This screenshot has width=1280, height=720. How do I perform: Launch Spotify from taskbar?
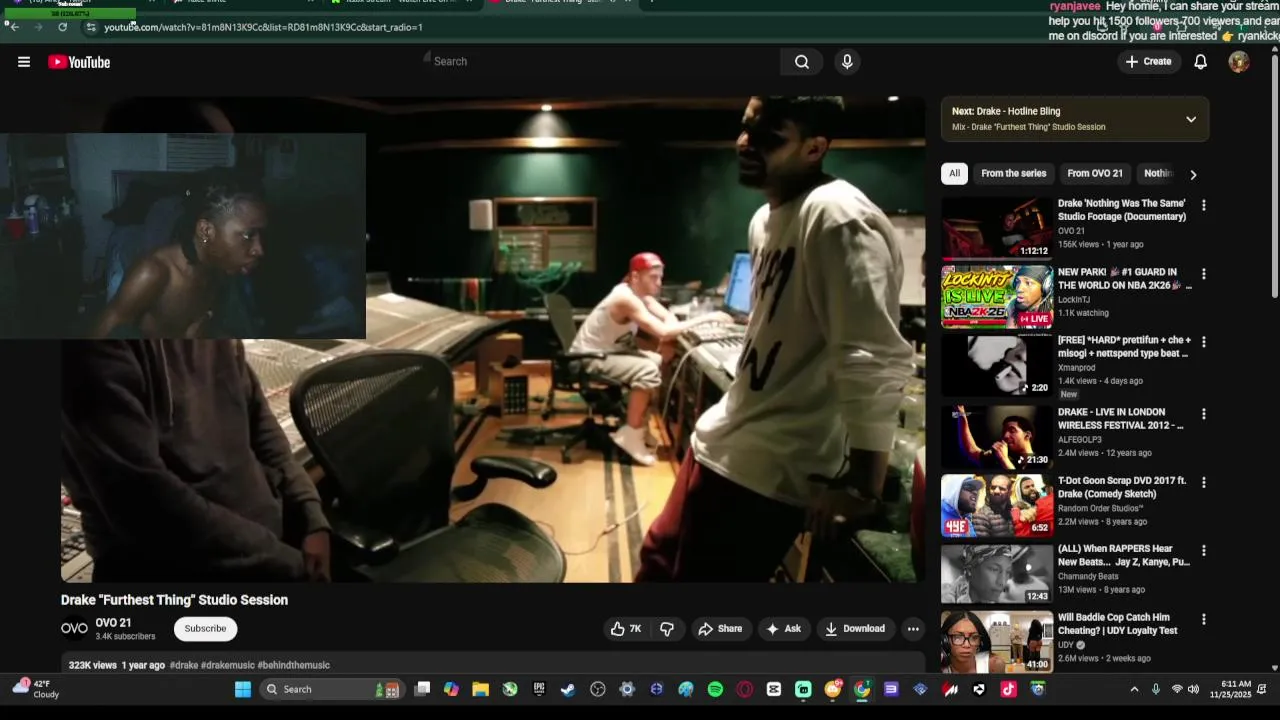pos(715,689)
